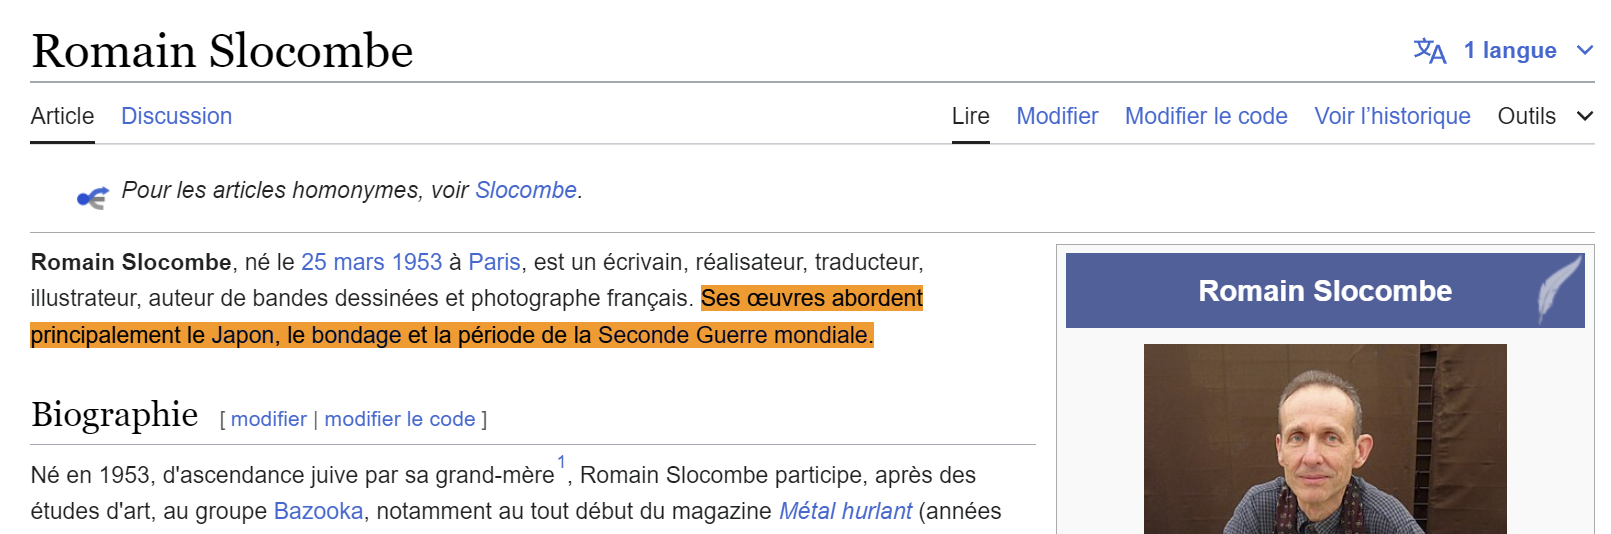Open the Outils dropdown menu
The width and height of the screenshot is (1611, 534).
tap(1526, 116)
